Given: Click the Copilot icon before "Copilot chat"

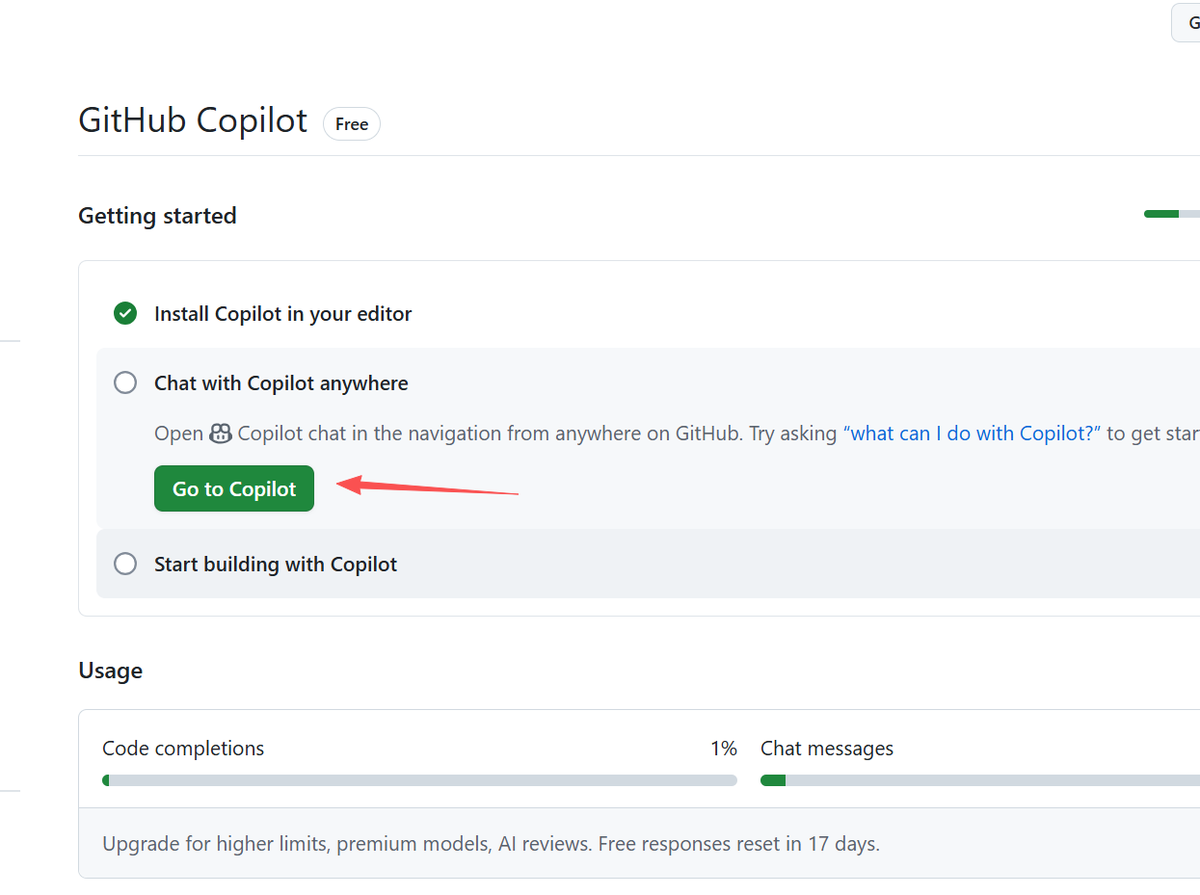Looking at the screenshot, I should 221,434.
